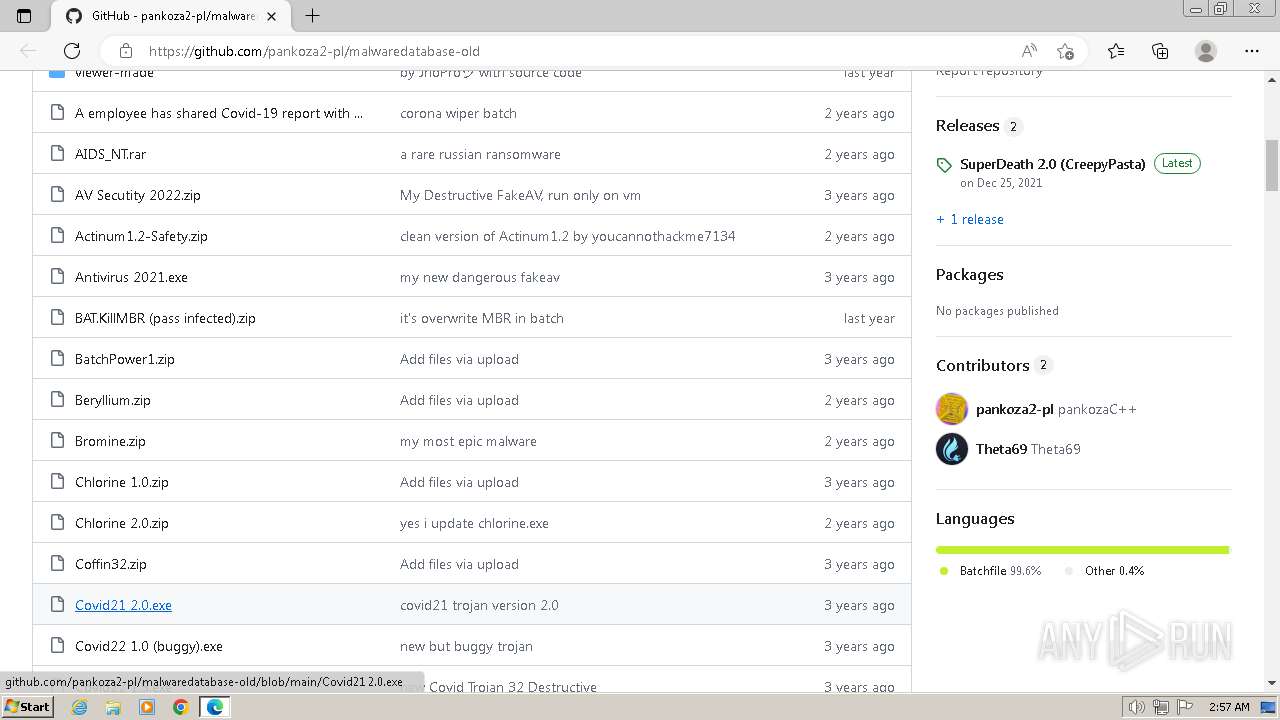Open pankoza2-pl contributor profile name
This screenshot has width=1280, height=720.
click(x=1014, y=409)
